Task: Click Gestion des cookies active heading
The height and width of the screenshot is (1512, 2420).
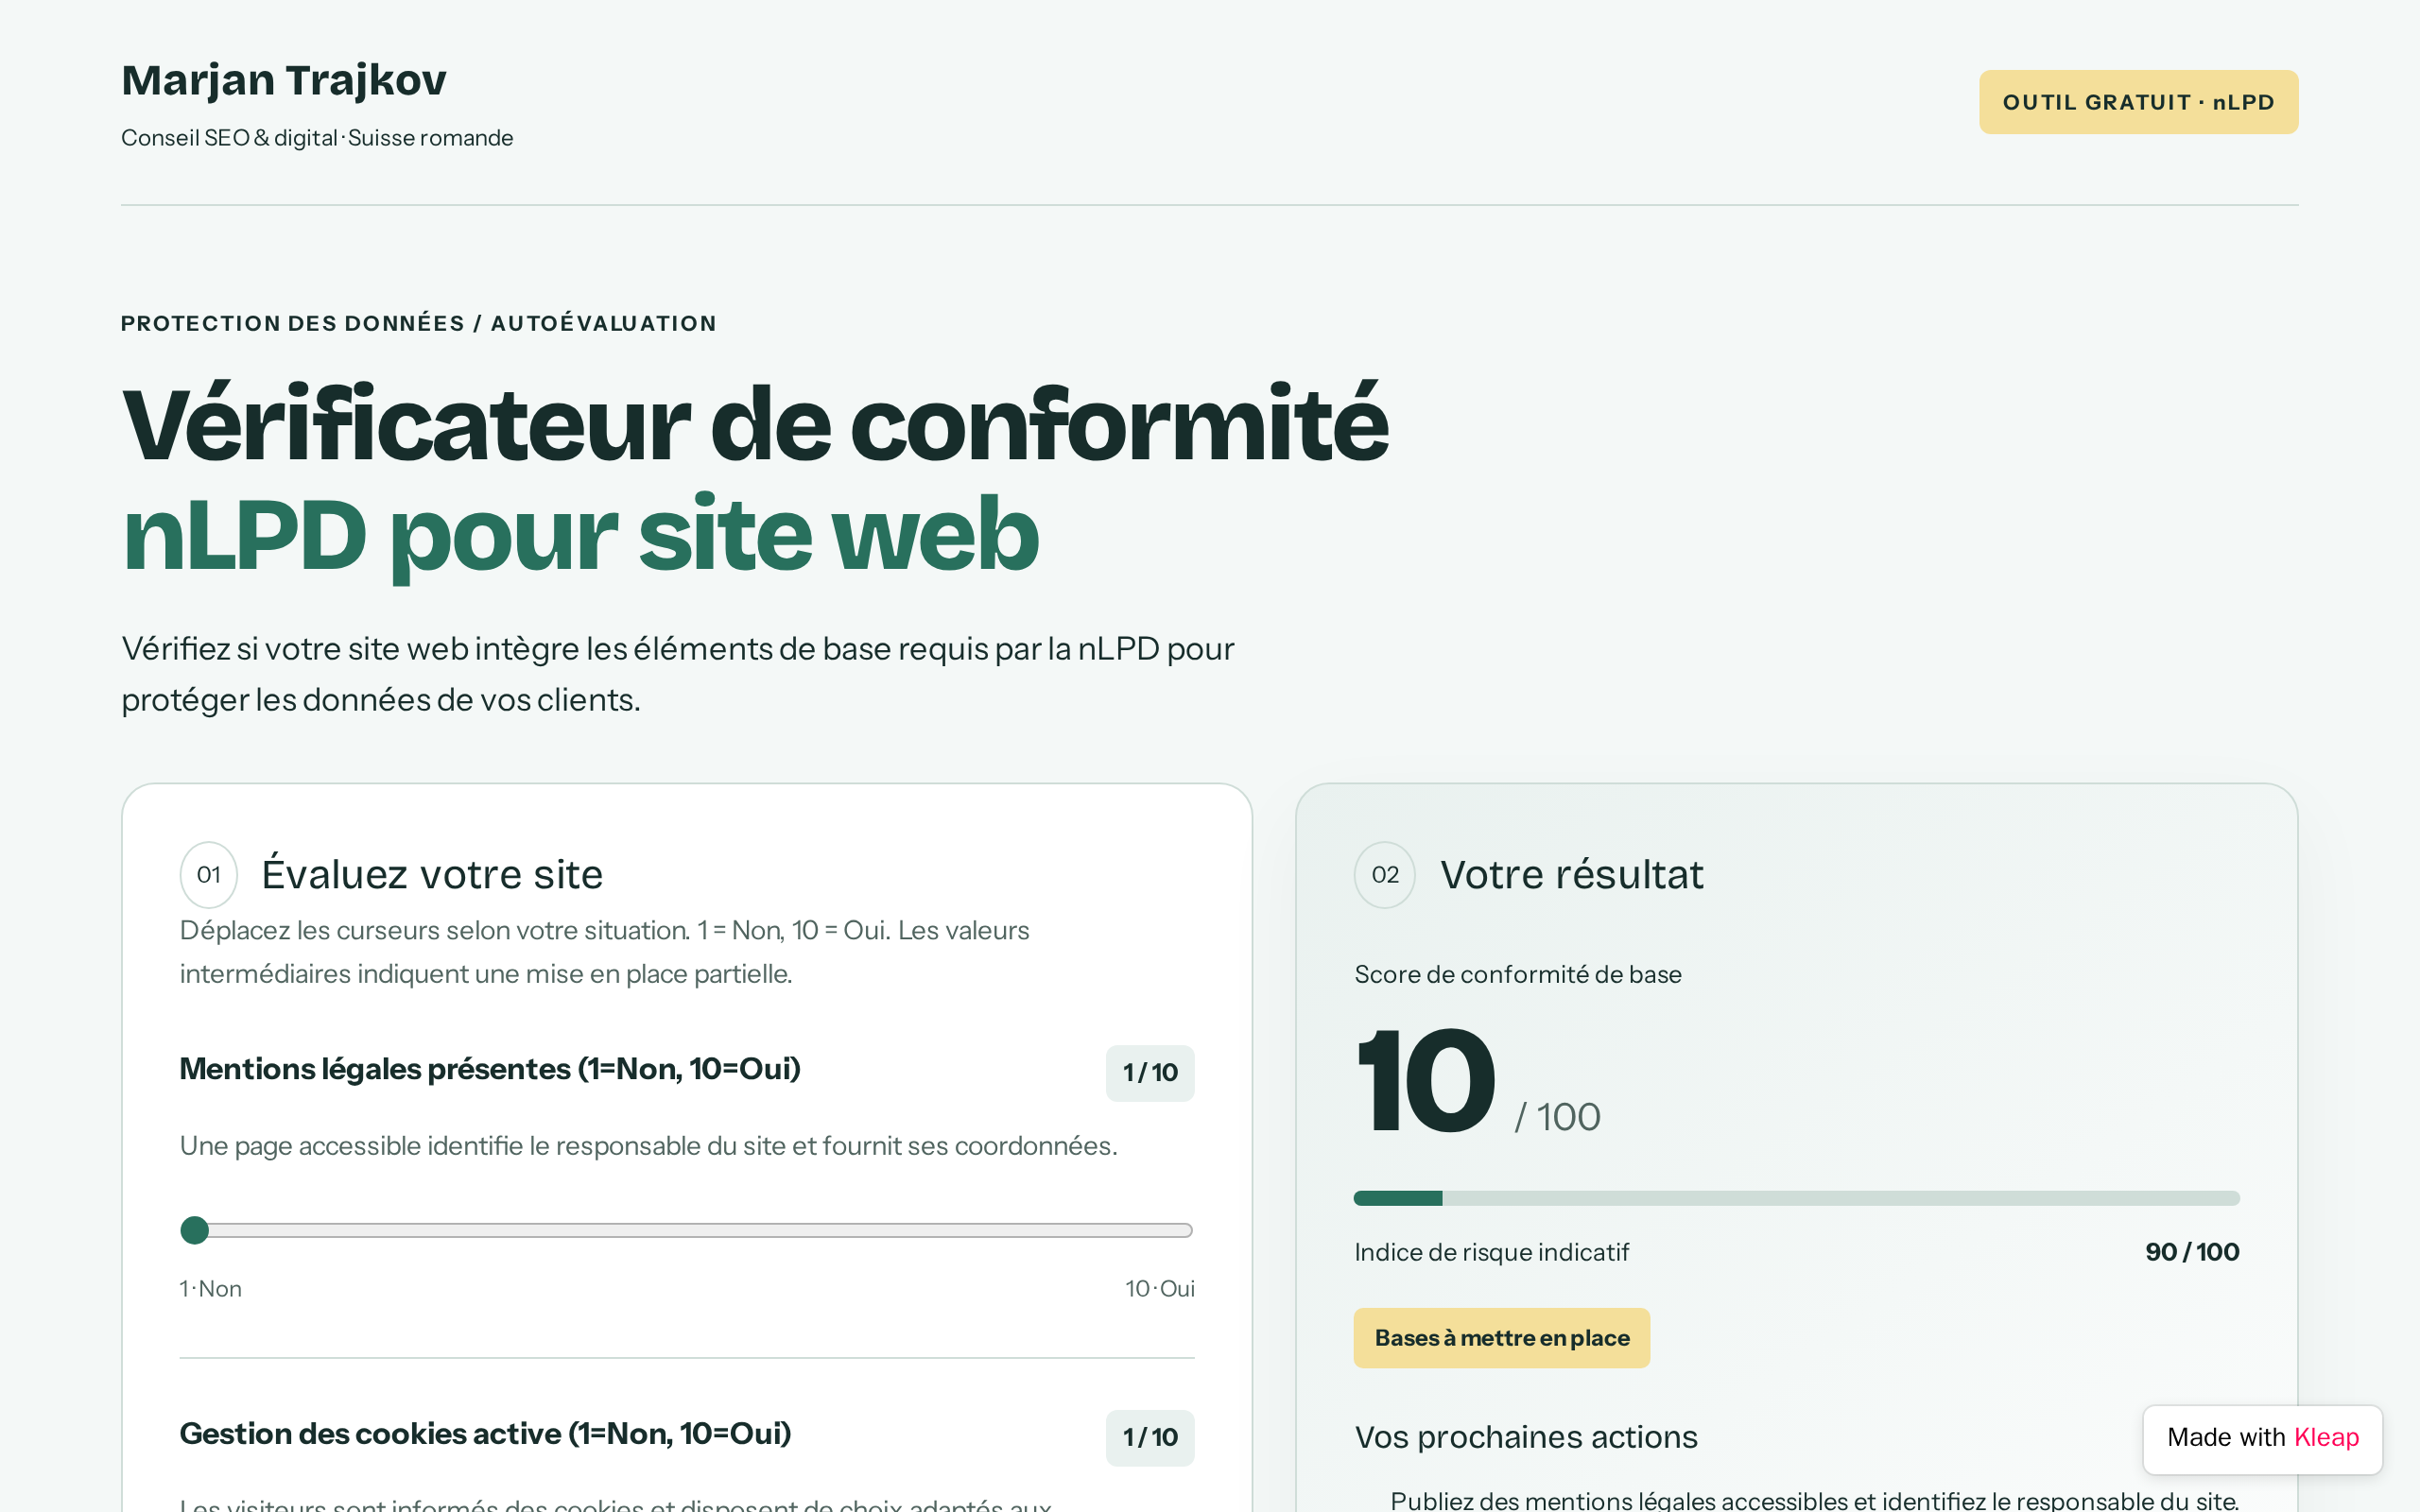Action: tap(485, 1434)
